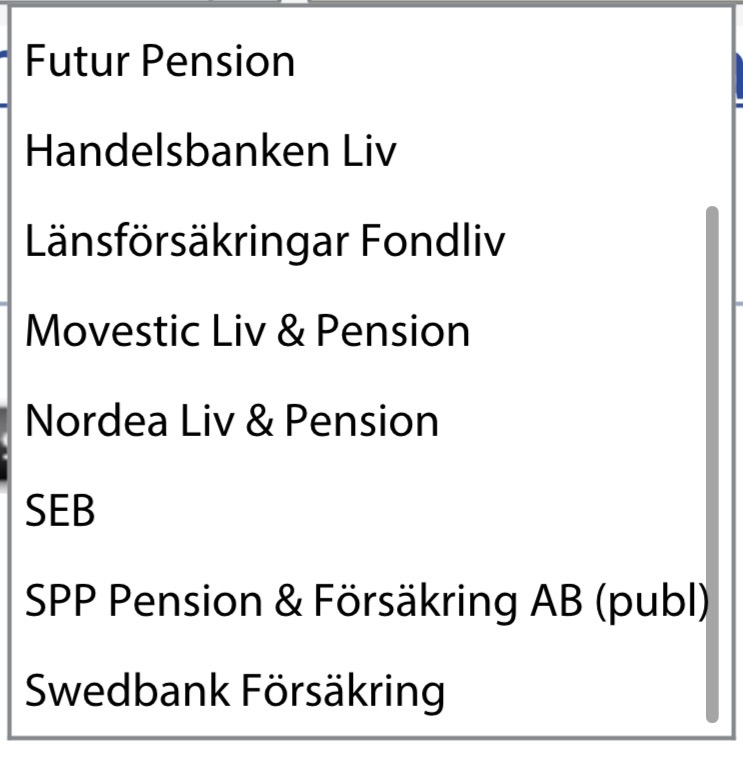
Task: Click the Movestic Liv & Pension entry
Action: pos(247,331)
